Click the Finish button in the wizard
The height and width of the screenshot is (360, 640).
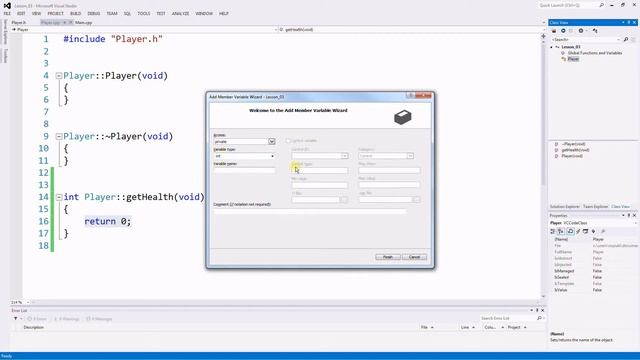click(388, 257)
